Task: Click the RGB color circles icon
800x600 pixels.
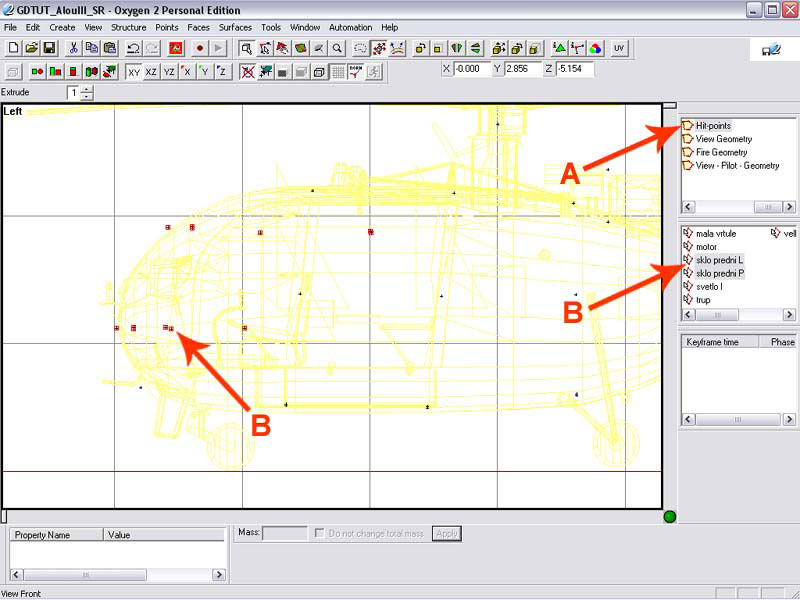Action: (x=595, y=48)
